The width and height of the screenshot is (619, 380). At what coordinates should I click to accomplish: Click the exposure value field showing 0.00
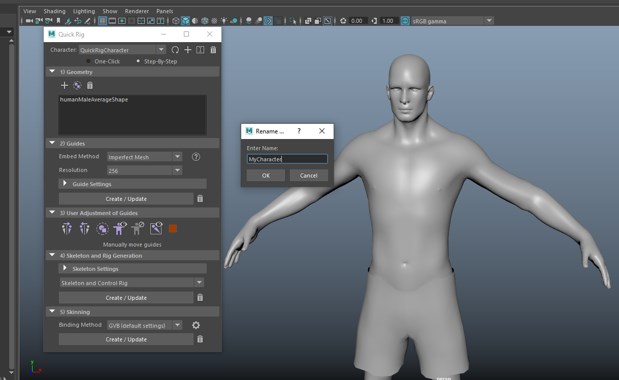[358, 21]
